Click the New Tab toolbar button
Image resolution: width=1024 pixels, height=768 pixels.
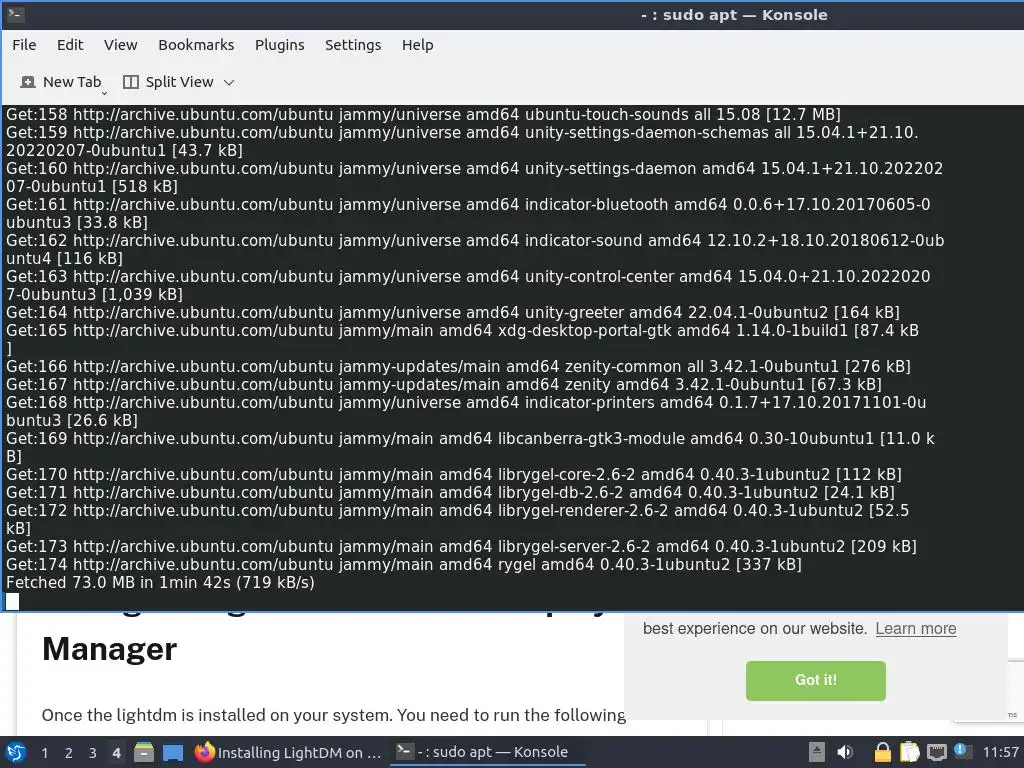61,82
